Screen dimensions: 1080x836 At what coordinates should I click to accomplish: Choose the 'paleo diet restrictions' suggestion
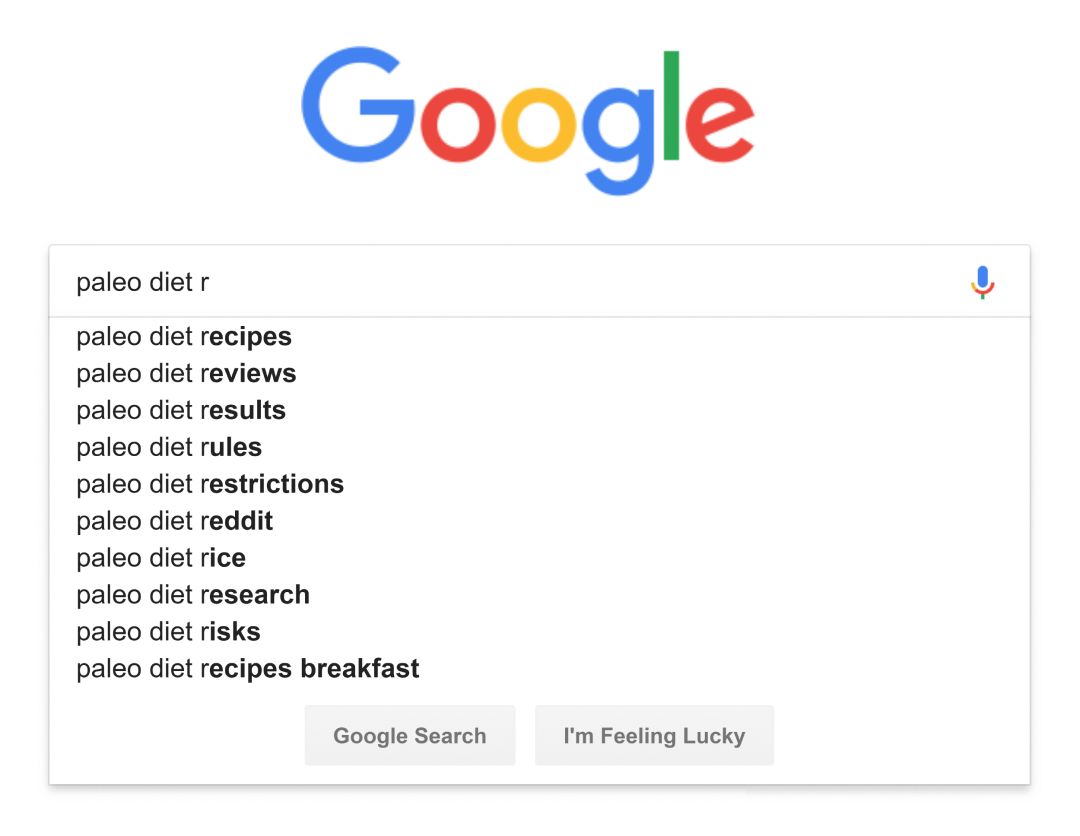(x=210, y=485)
